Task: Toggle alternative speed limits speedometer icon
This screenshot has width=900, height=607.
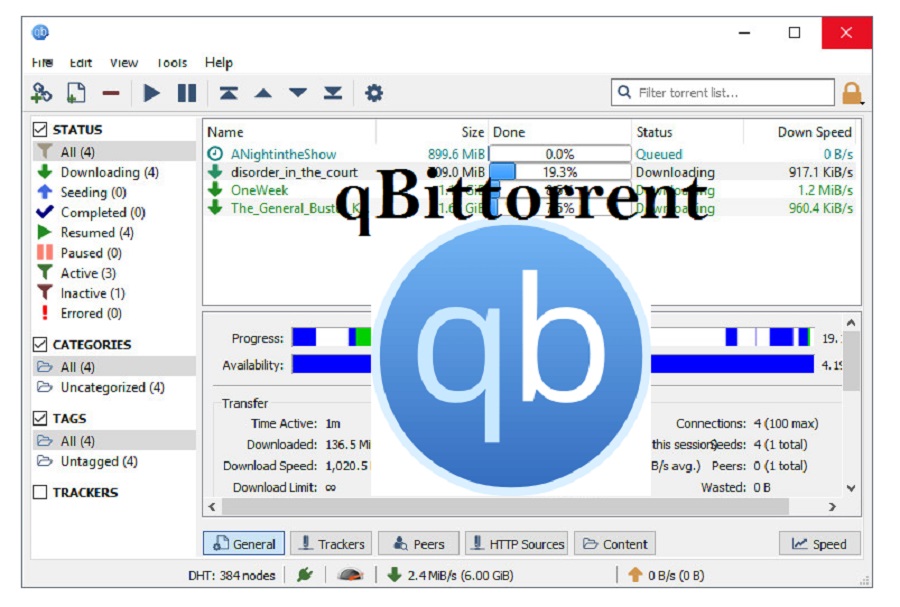Action: pyautogui.click(x=350, y=574)
